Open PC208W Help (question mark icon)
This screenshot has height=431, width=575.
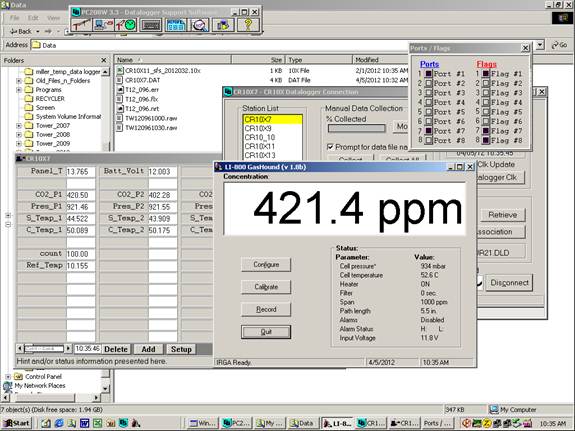248,25
